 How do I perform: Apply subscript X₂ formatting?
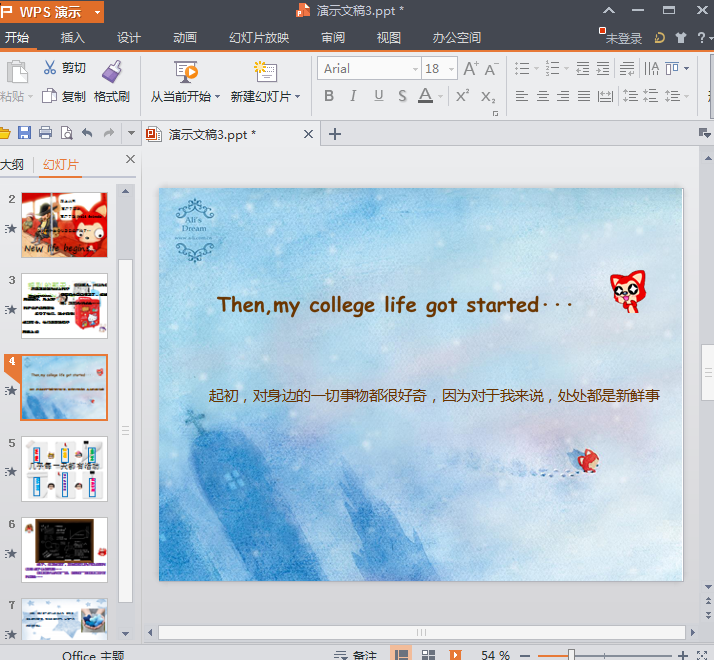click(x=488, y=97)
